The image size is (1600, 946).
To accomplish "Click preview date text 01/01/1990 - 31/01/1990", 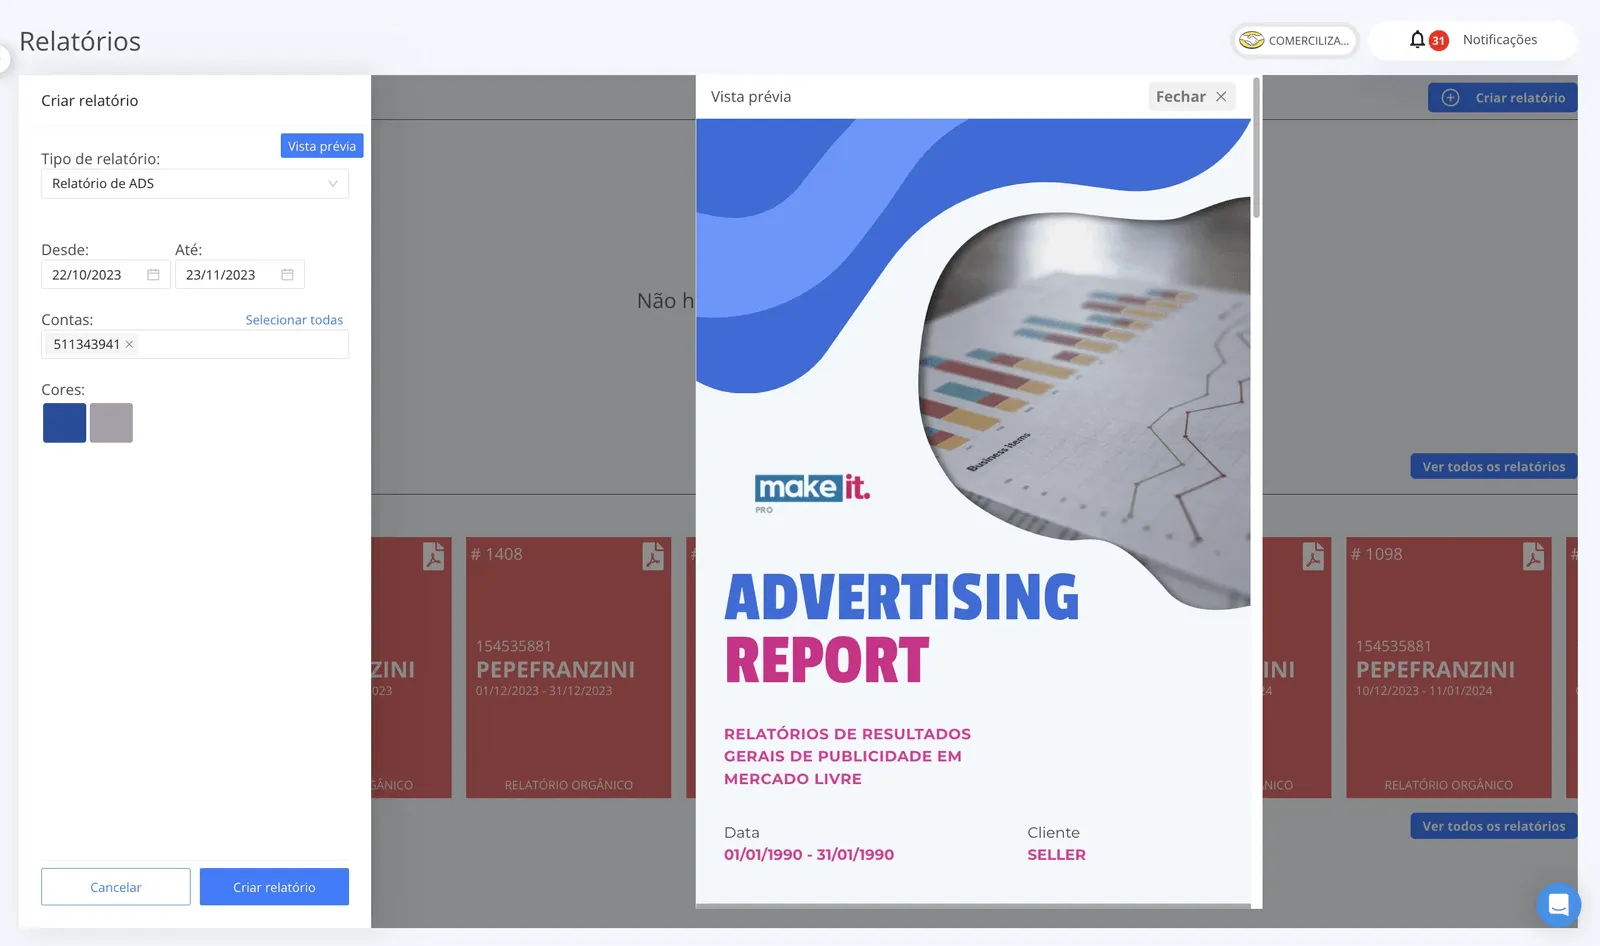I will (x=809, y=855).
